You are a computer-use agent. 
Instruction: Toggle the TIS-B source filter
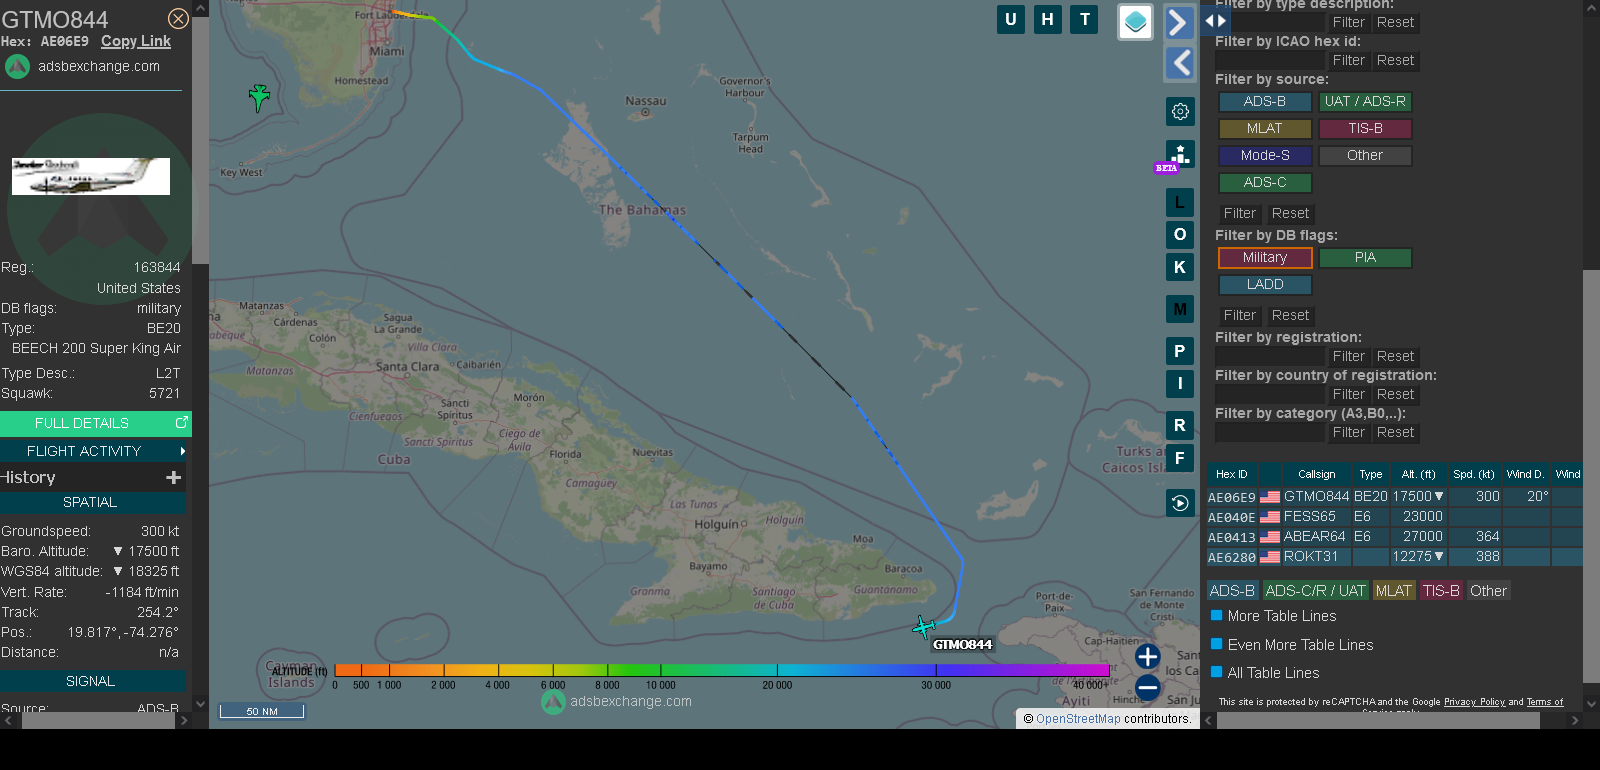point(1365,129)
